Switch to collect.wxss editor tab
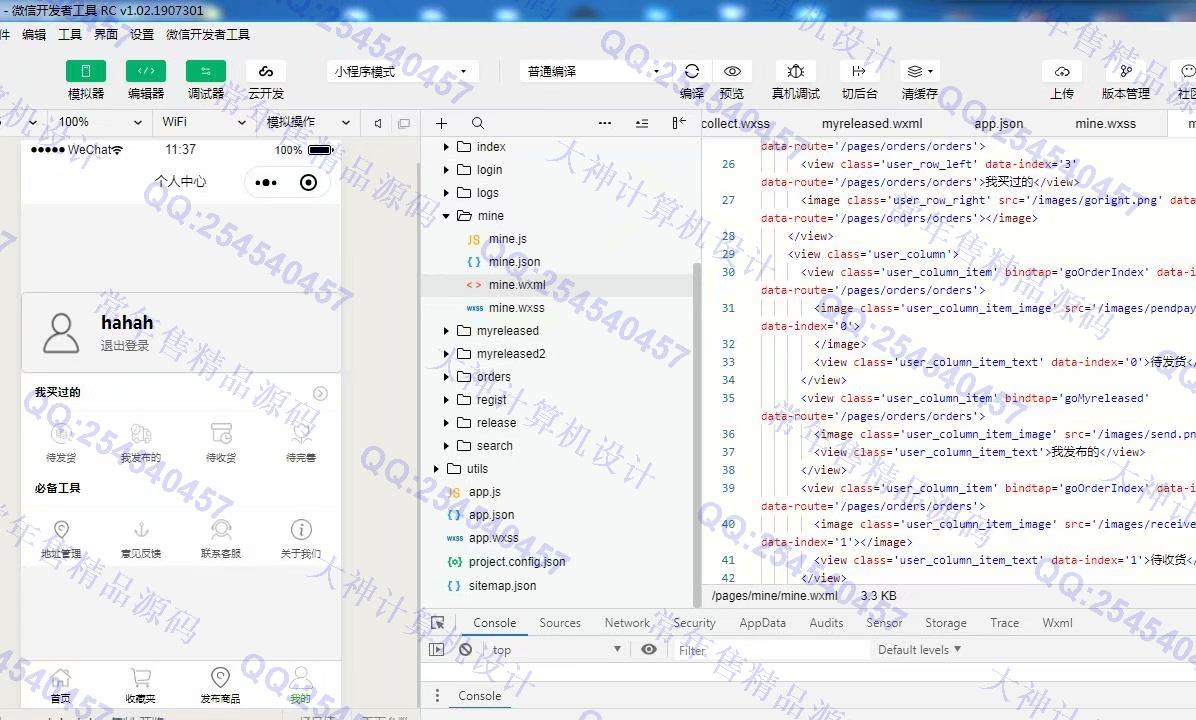This screenshot has height=720, width=1196. tap(735, 124)
